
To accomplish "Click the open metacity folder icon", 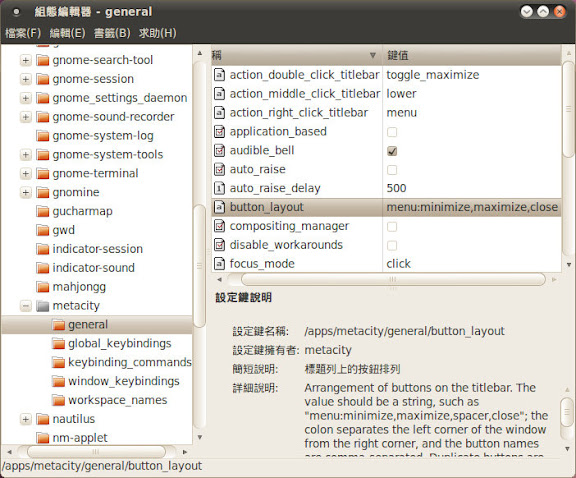I will [43, 306].
